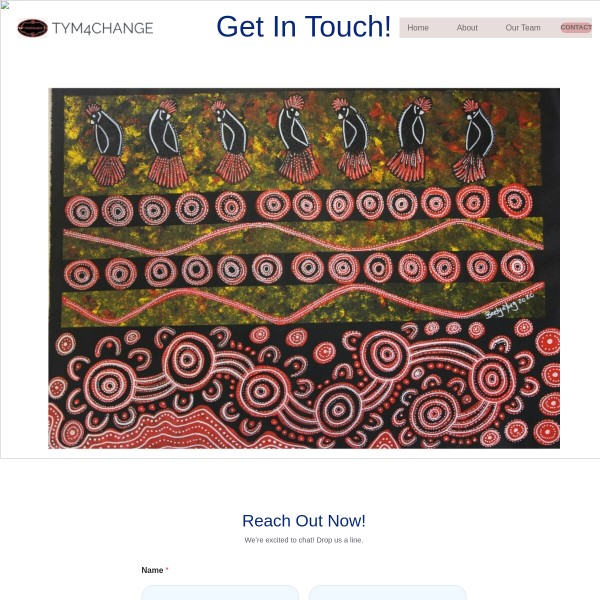600x600 pixels.
Task: Click the Name field label
Action: pos(152,570)
